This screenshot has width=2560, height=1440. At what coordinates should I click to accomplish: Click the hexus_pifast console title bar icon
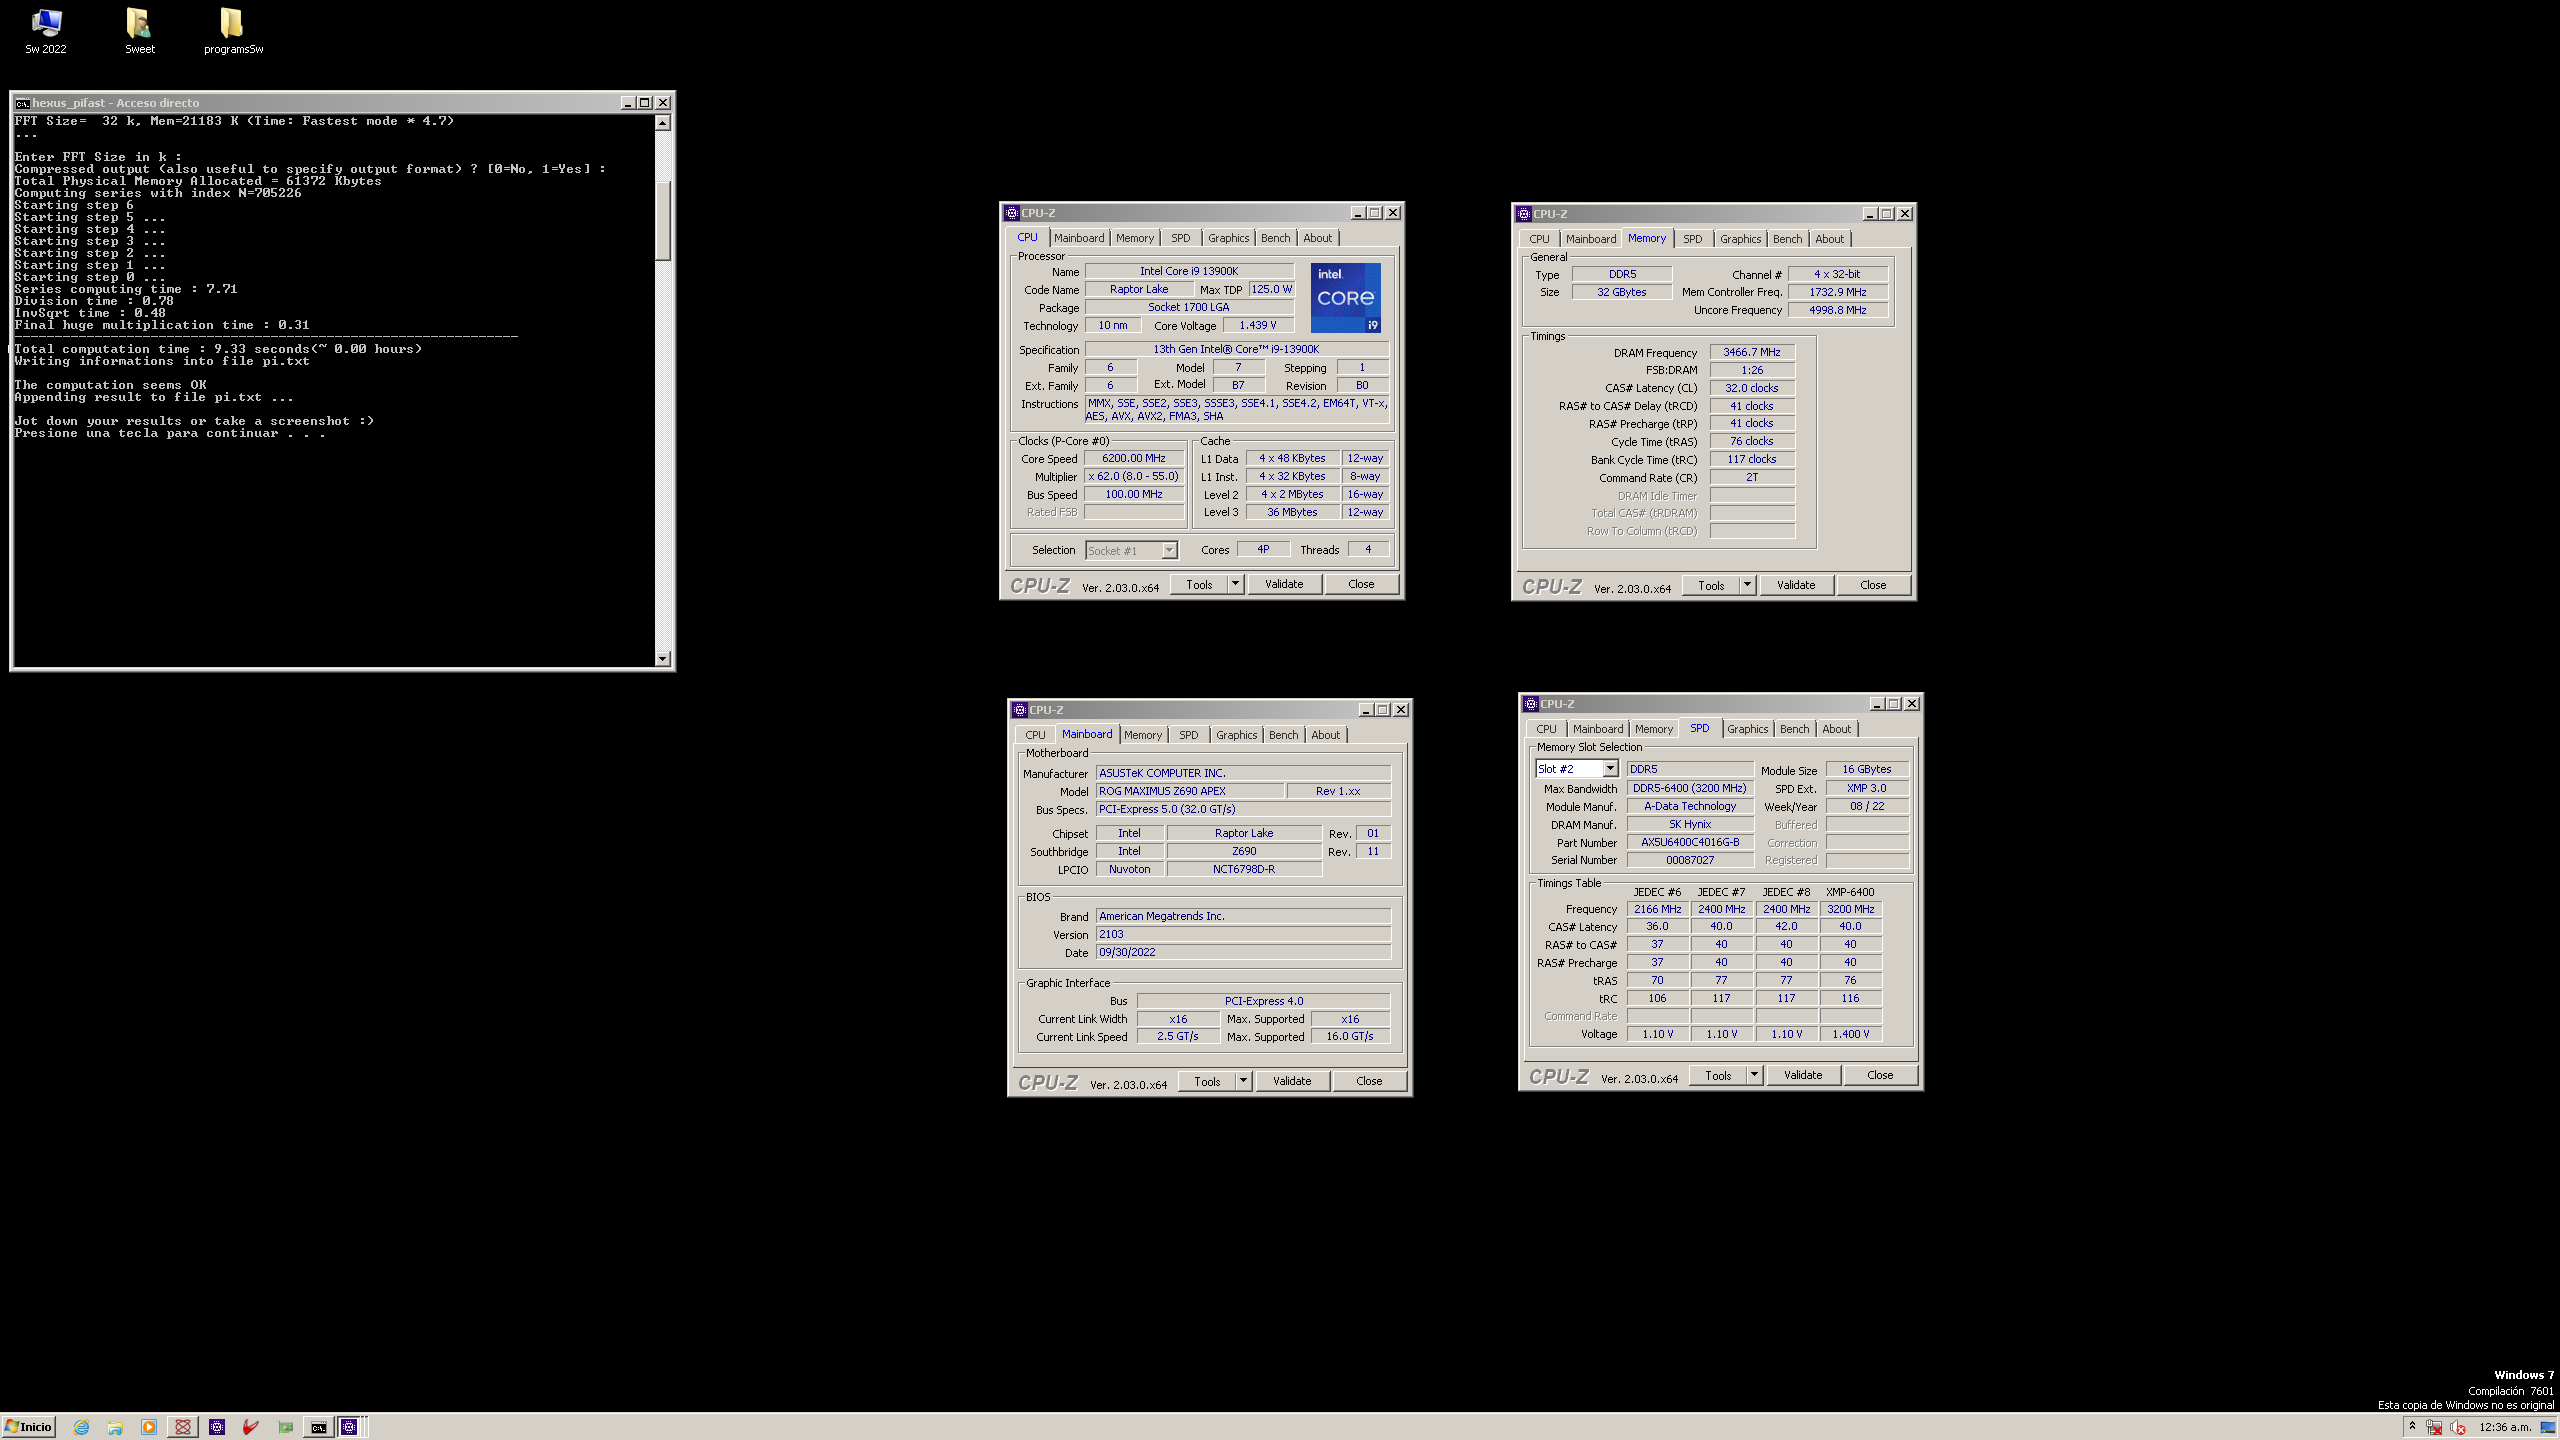pyautogui.click(x=22, y=103)
